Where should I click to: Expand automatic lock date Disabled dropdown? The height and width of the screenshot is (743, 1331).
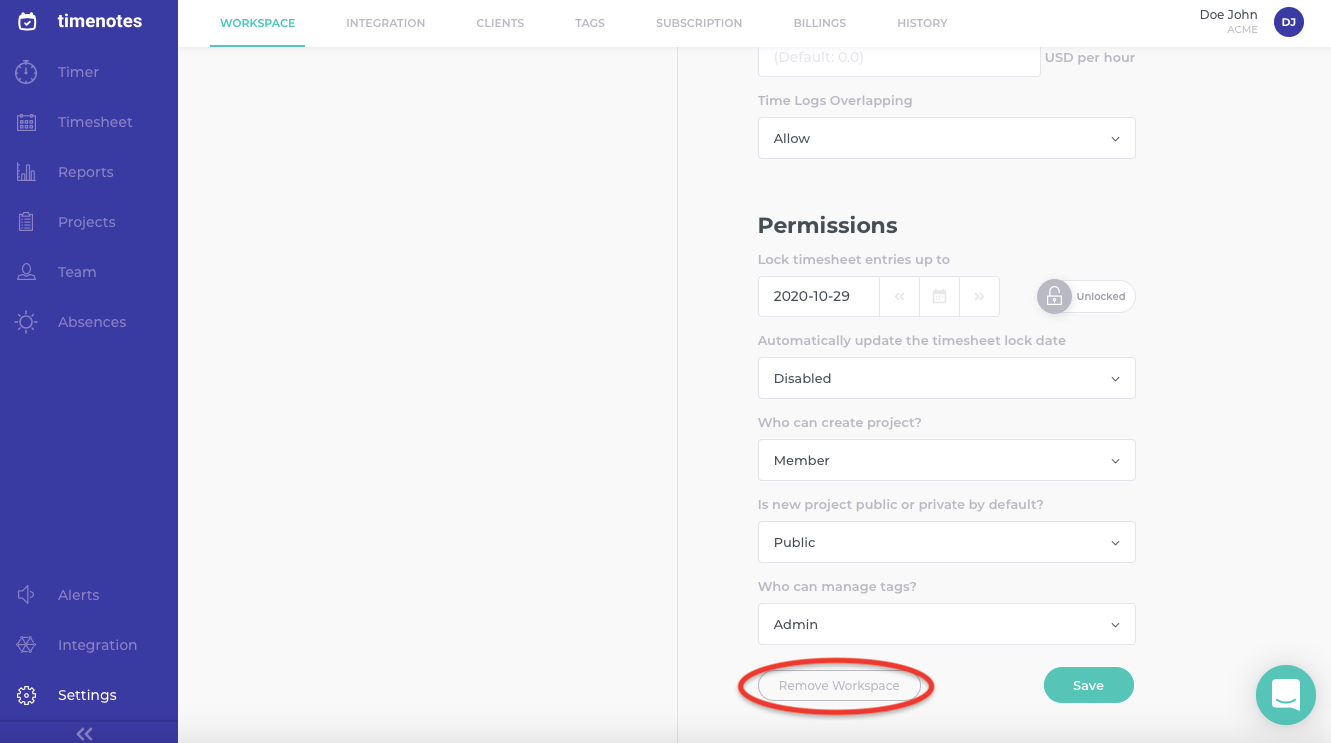pyautogui.click(x=947, y=378)
